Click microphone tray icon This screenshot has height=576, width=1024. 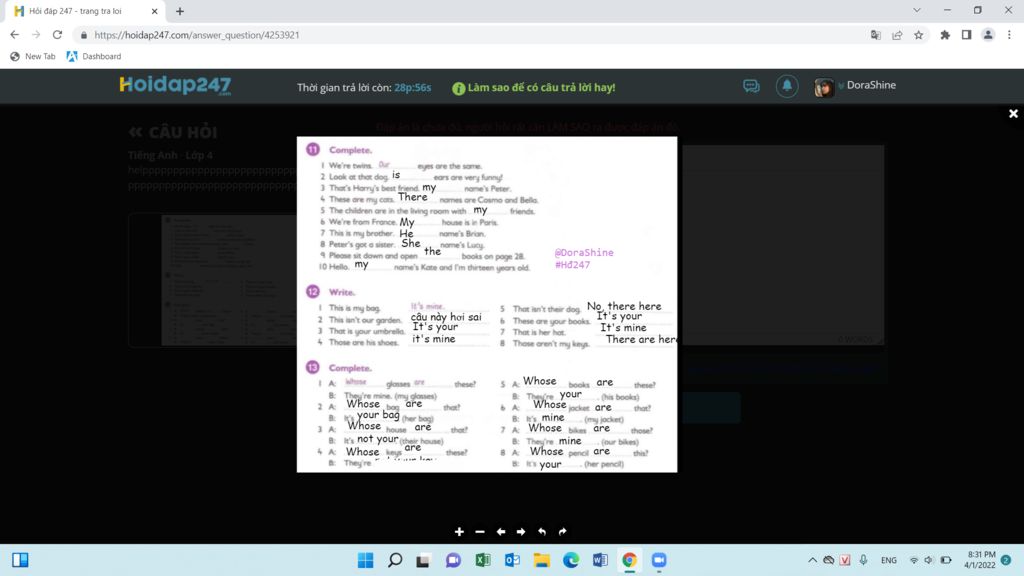click(863, 560)
